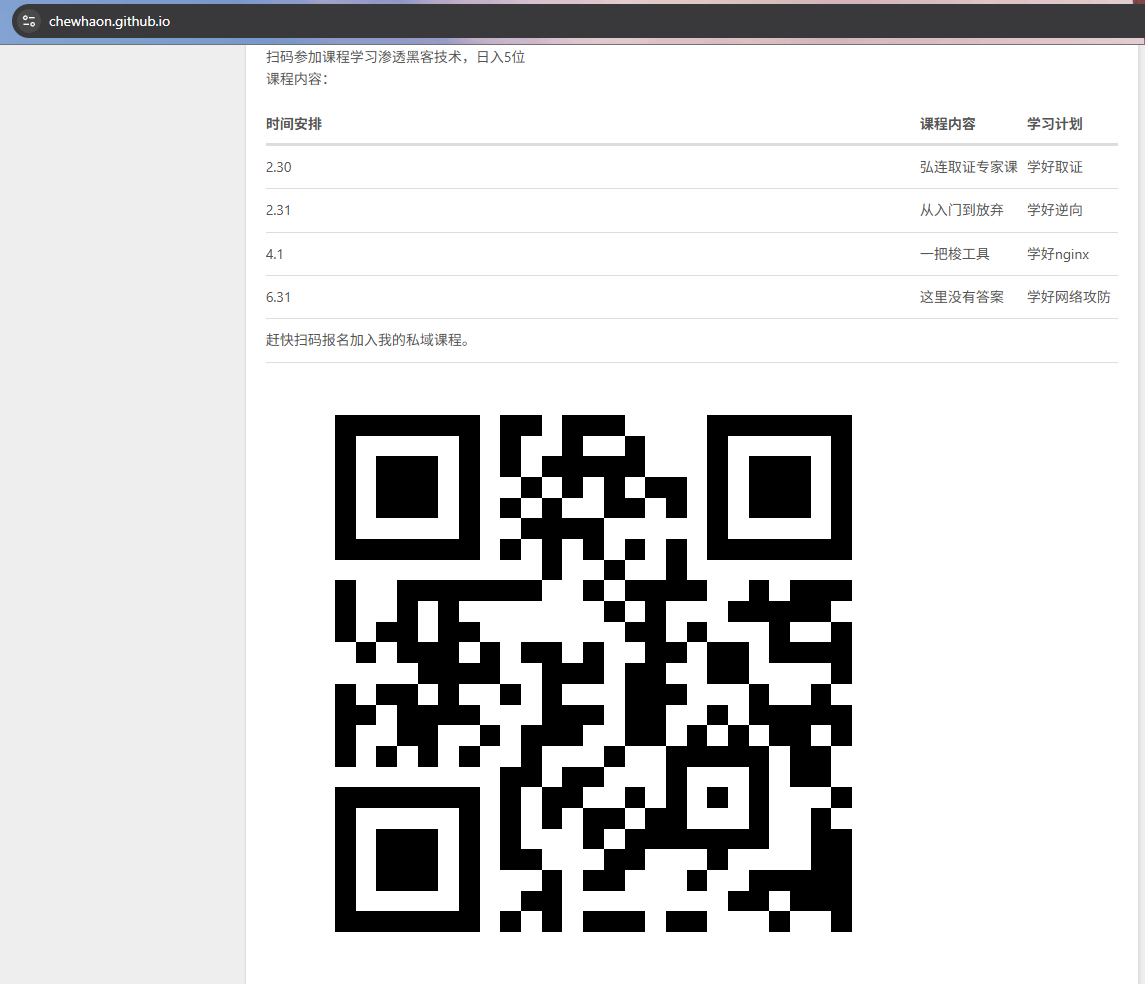Click the top-left finder square of the QR code
1145x984 pixels.
pyautogui.click(x=407, y=486)
